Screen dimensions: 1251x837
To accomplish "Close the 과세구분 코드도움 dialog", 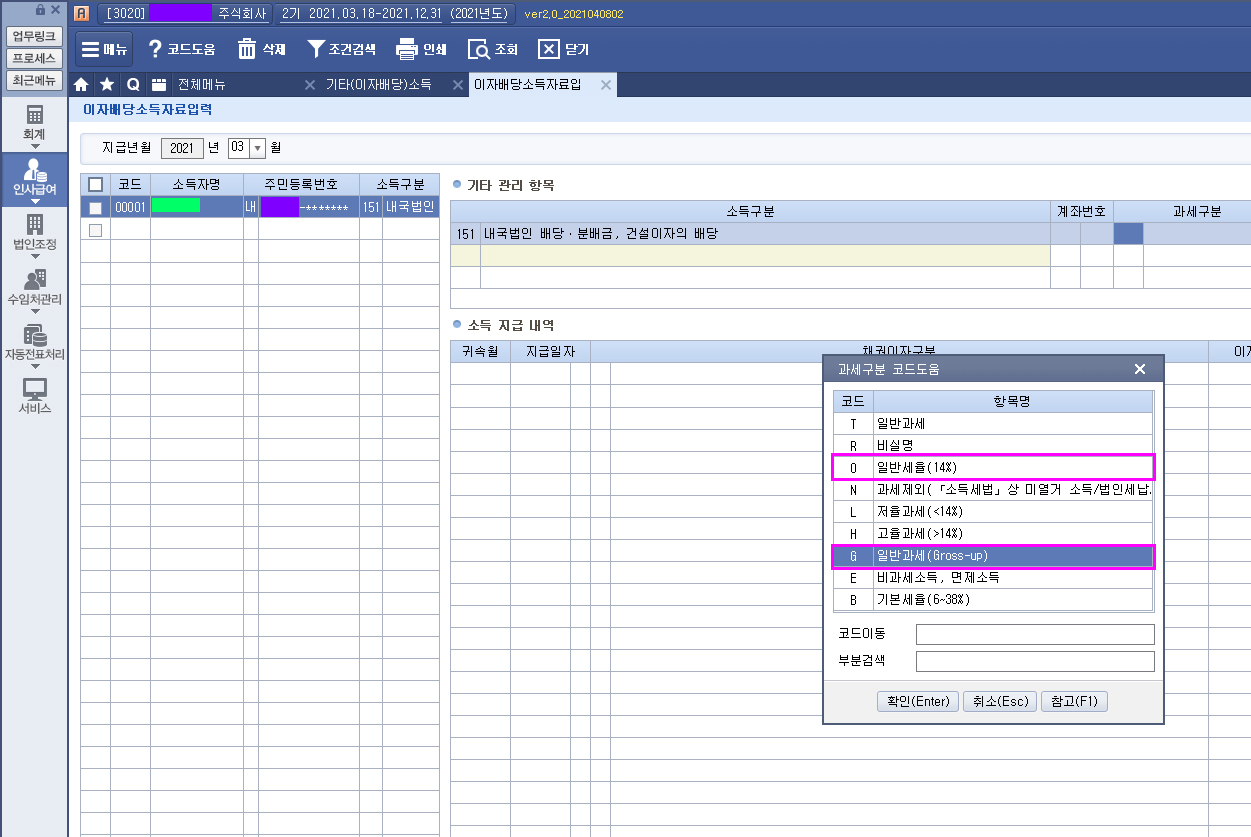I will pyautogui.click(x=1140, y=369).
